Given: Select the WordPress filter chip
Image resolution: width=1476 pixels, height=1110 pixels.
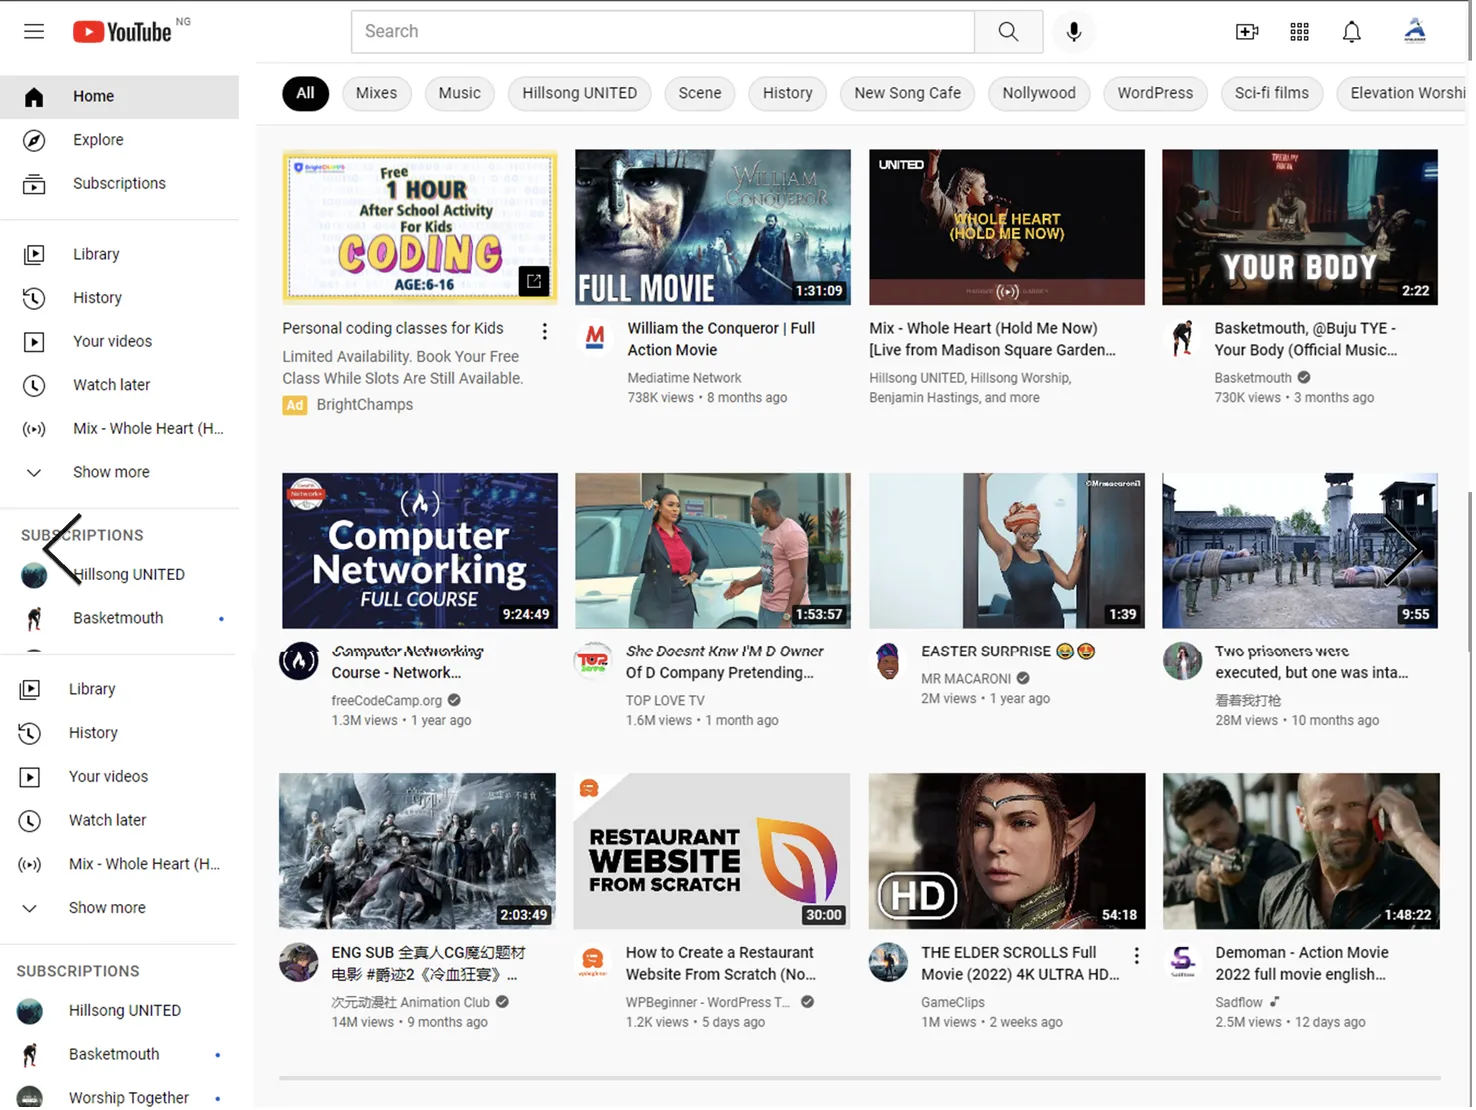Looking at the screenshot, I should point(1157,94).
